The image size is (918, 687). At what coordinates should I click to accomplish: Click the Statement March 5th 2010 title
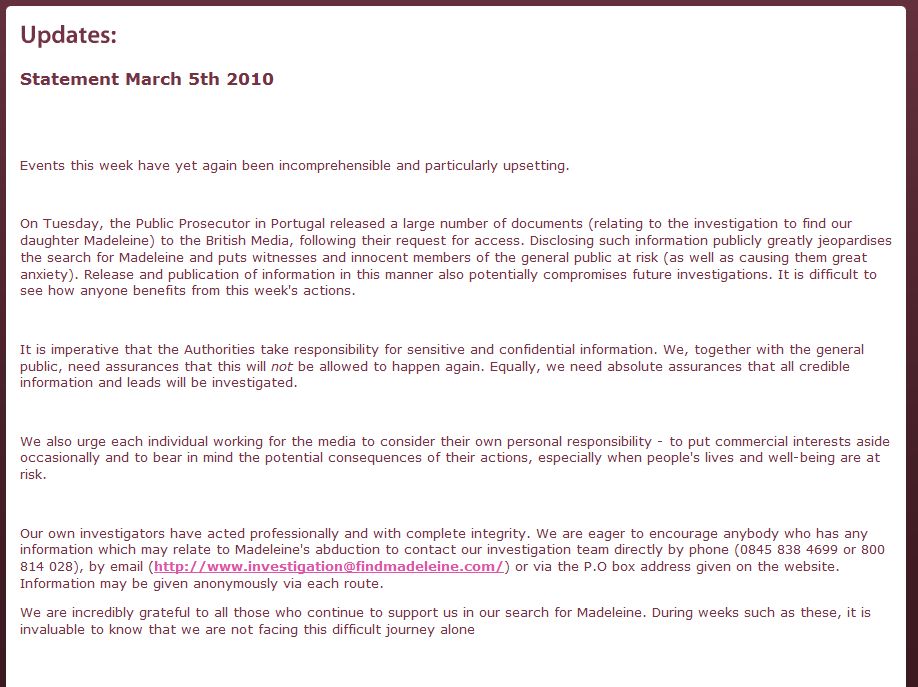[x=146, y=79]
